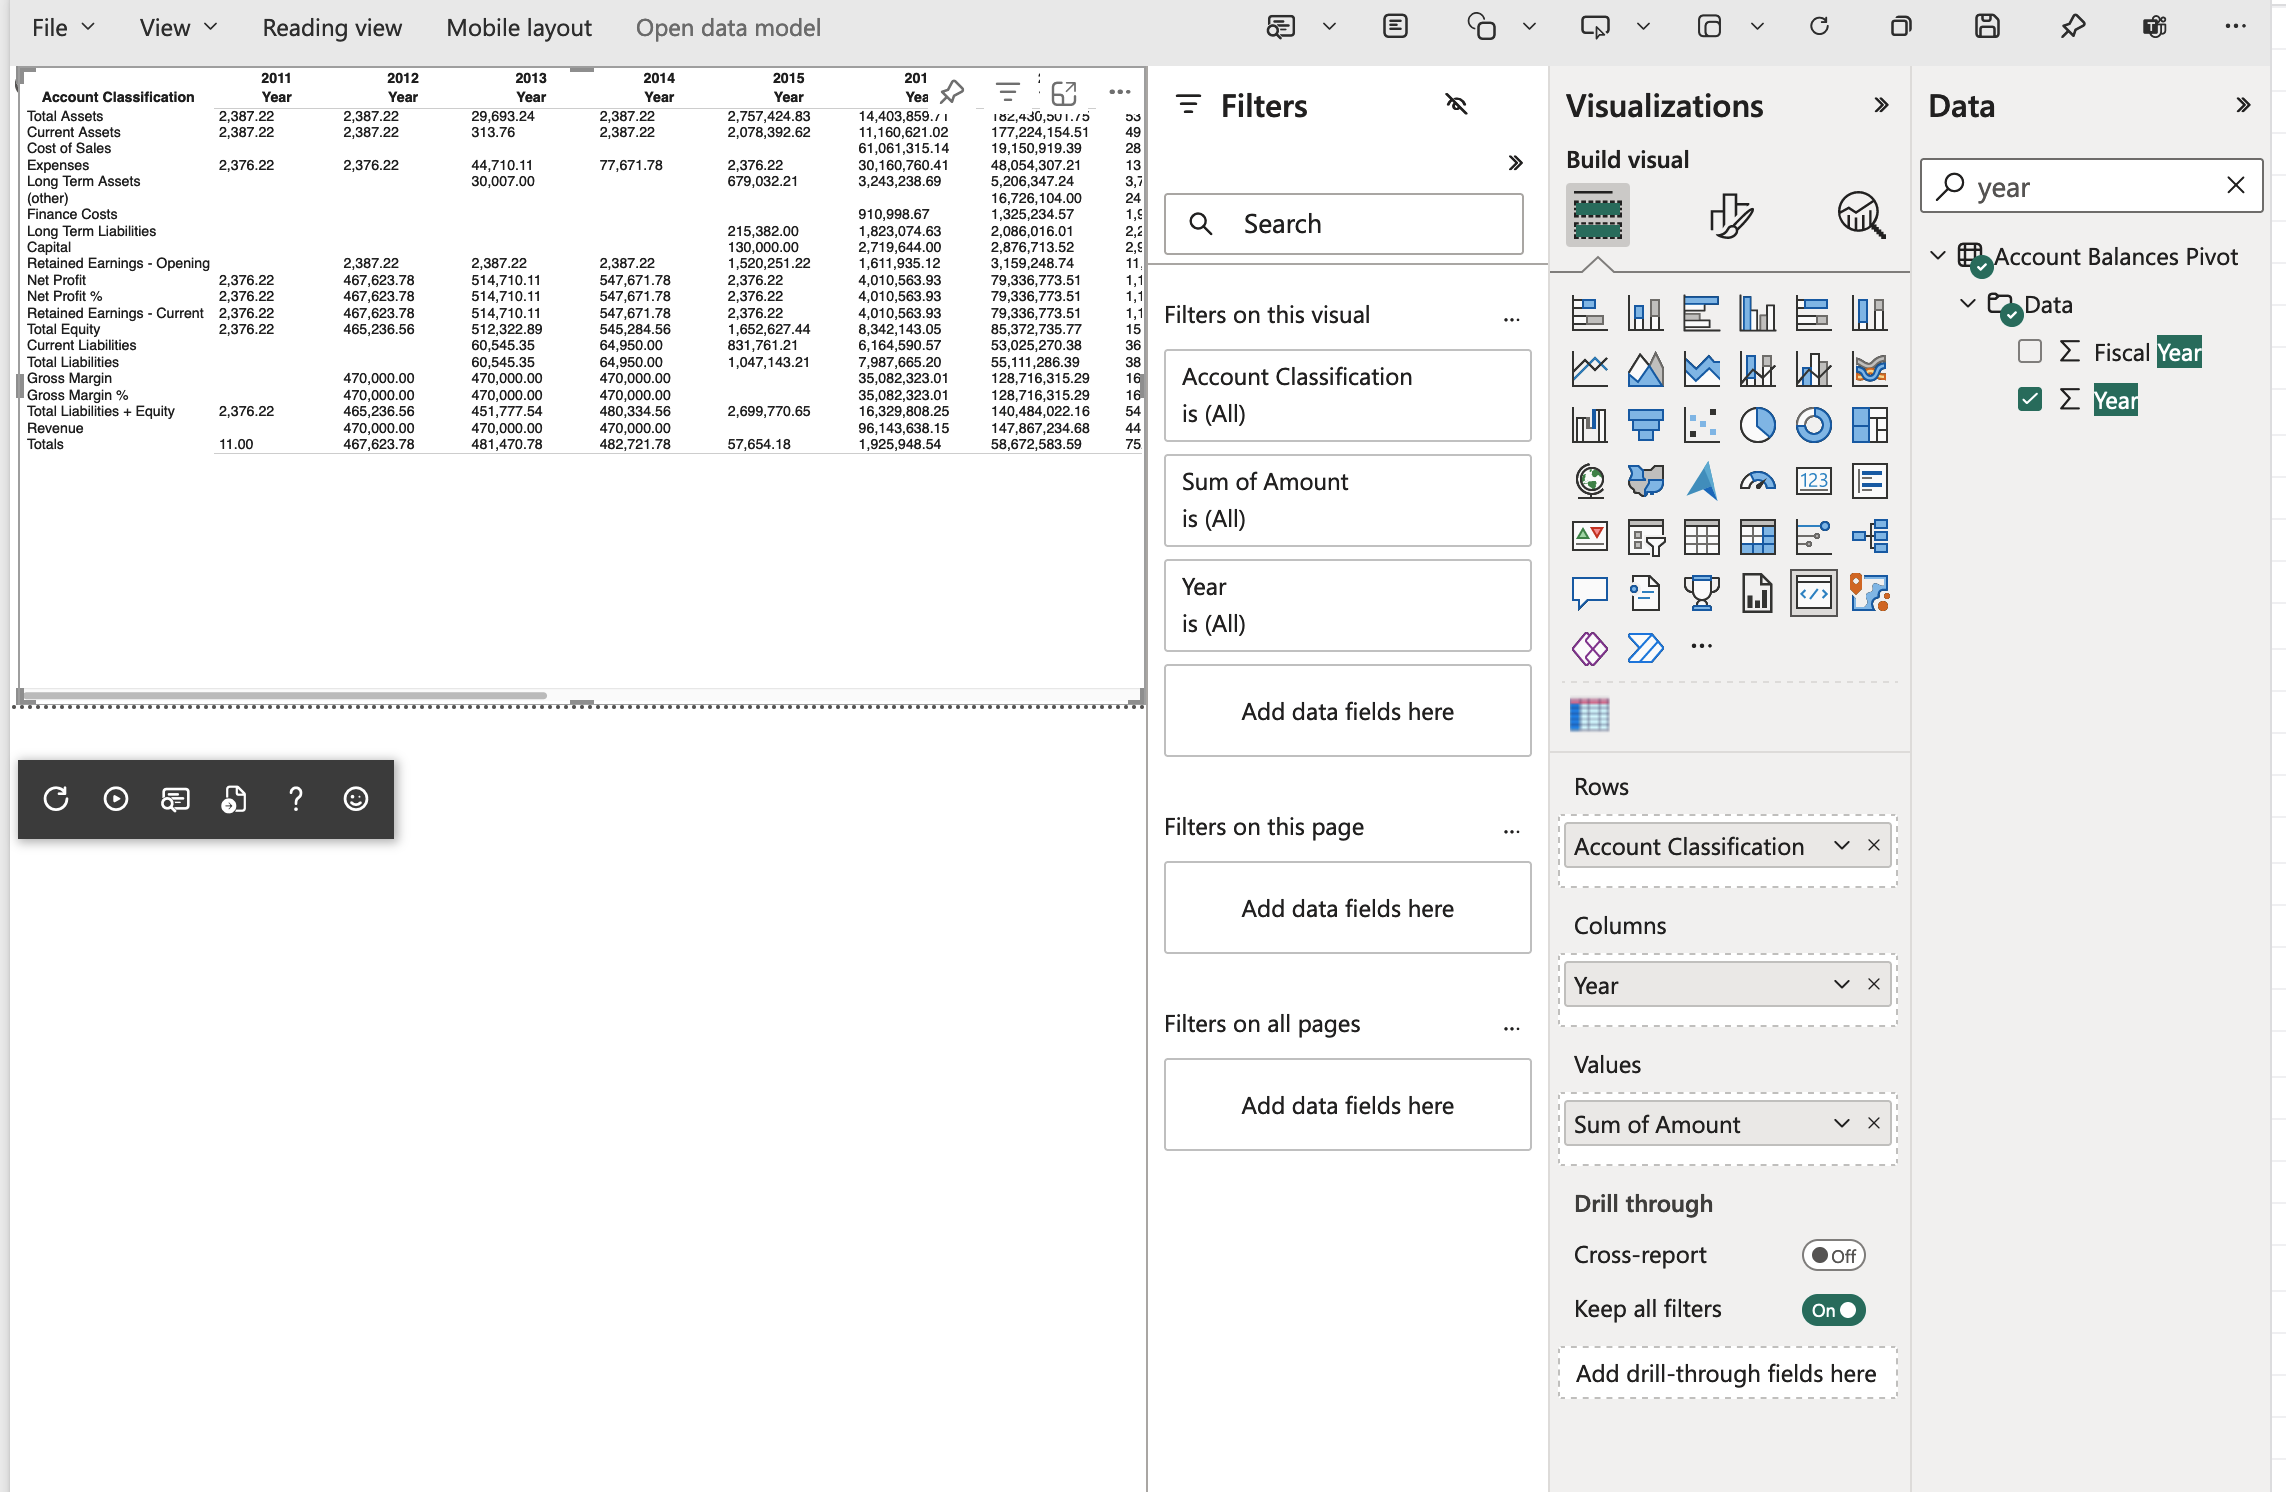Image resolution: width=2286 pixels, height=1492 pixels.
Task: Select the Gauge visualization
Action: coord(1757,481)
